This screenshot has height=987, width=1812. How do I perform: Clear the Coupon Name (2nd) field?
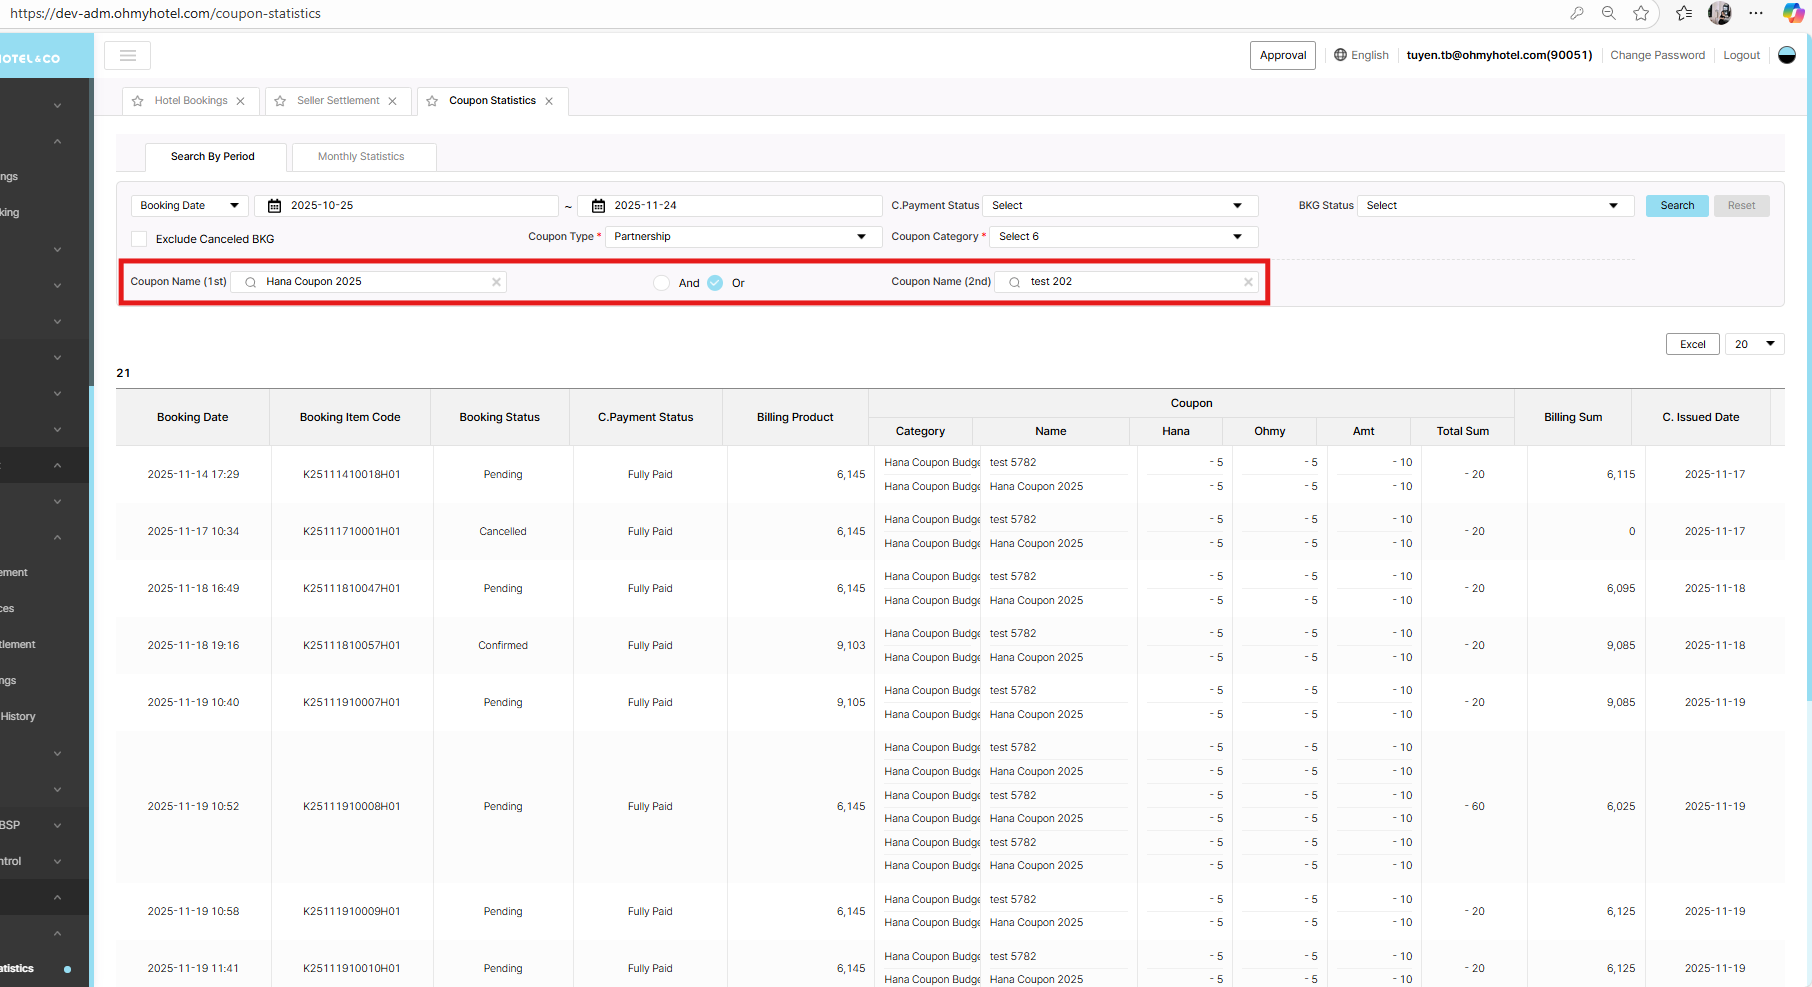1248,282
